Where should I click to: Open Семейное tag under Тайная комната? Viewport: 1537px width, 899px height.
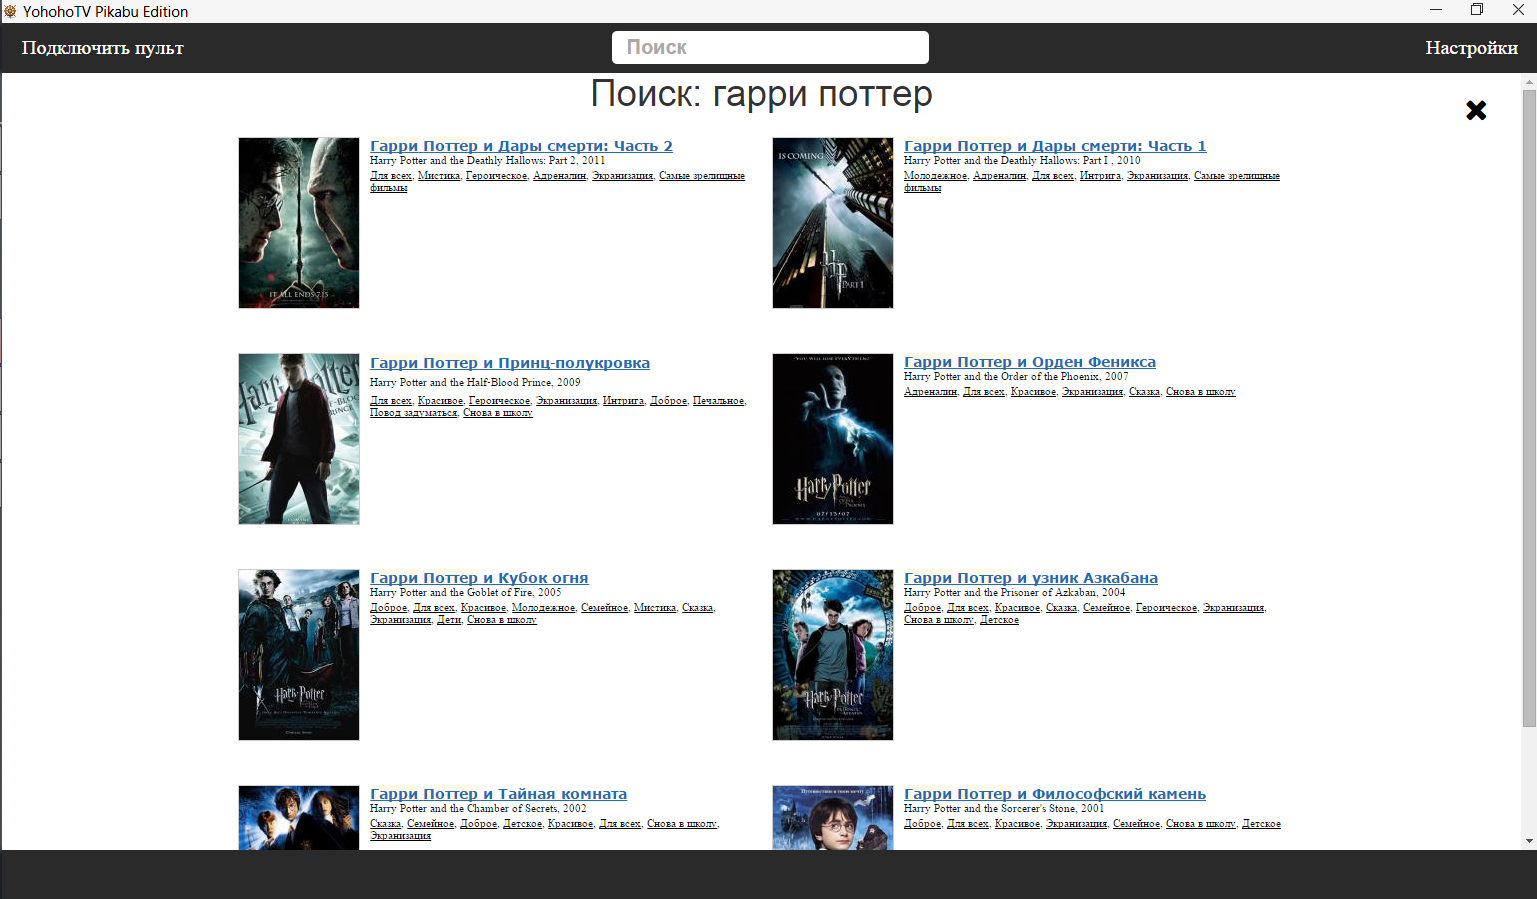tap(430, 824)
